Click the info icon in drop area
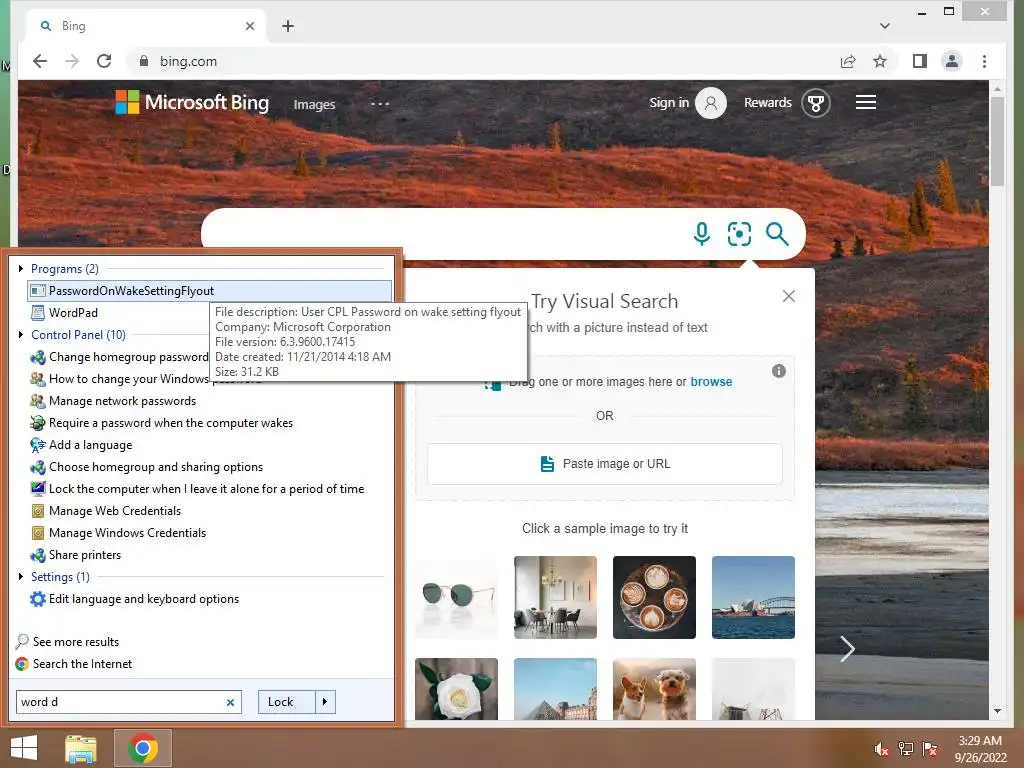Viewport: 1024px width, 768px height. pyautogui.click(x=778, y=371)
